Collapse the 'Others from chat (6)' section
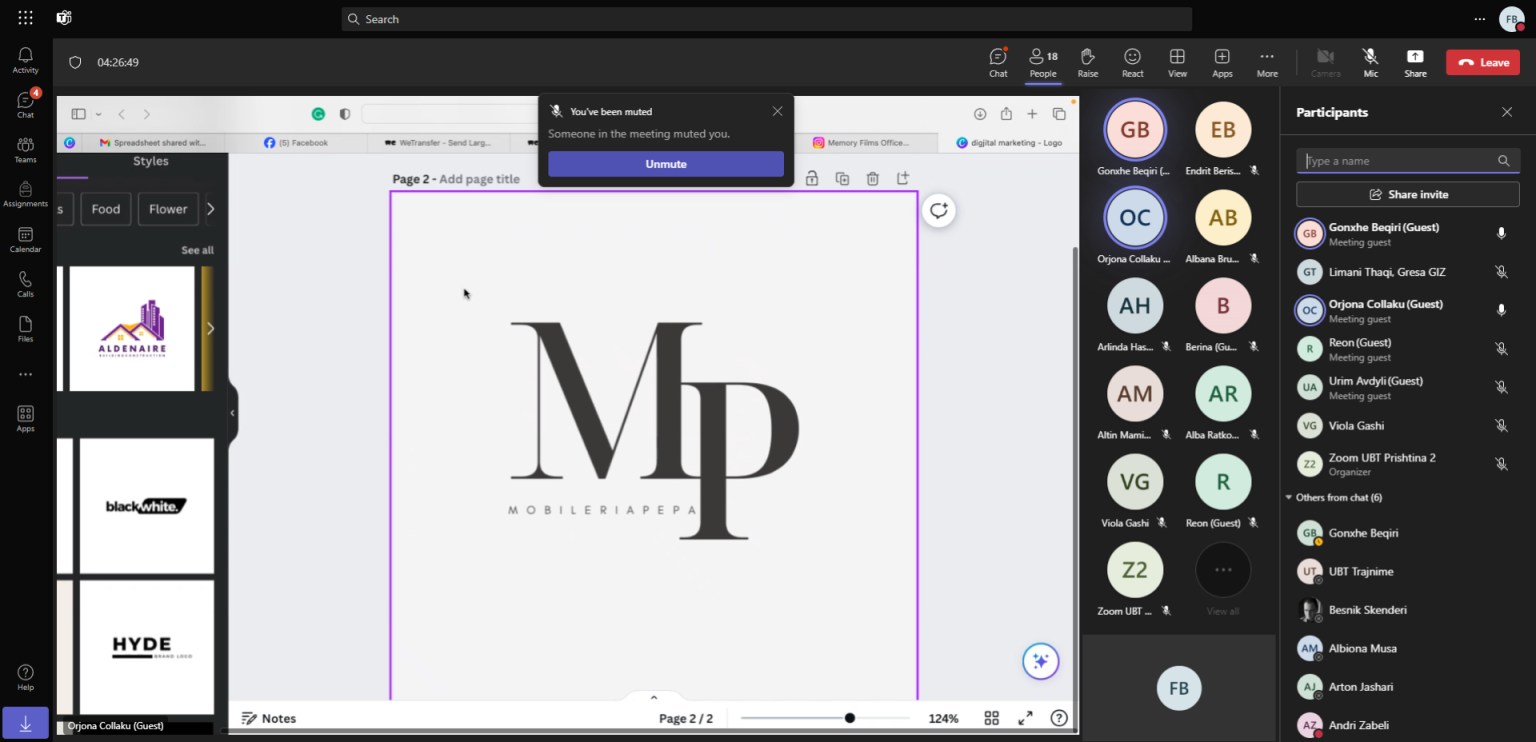 1289,497
